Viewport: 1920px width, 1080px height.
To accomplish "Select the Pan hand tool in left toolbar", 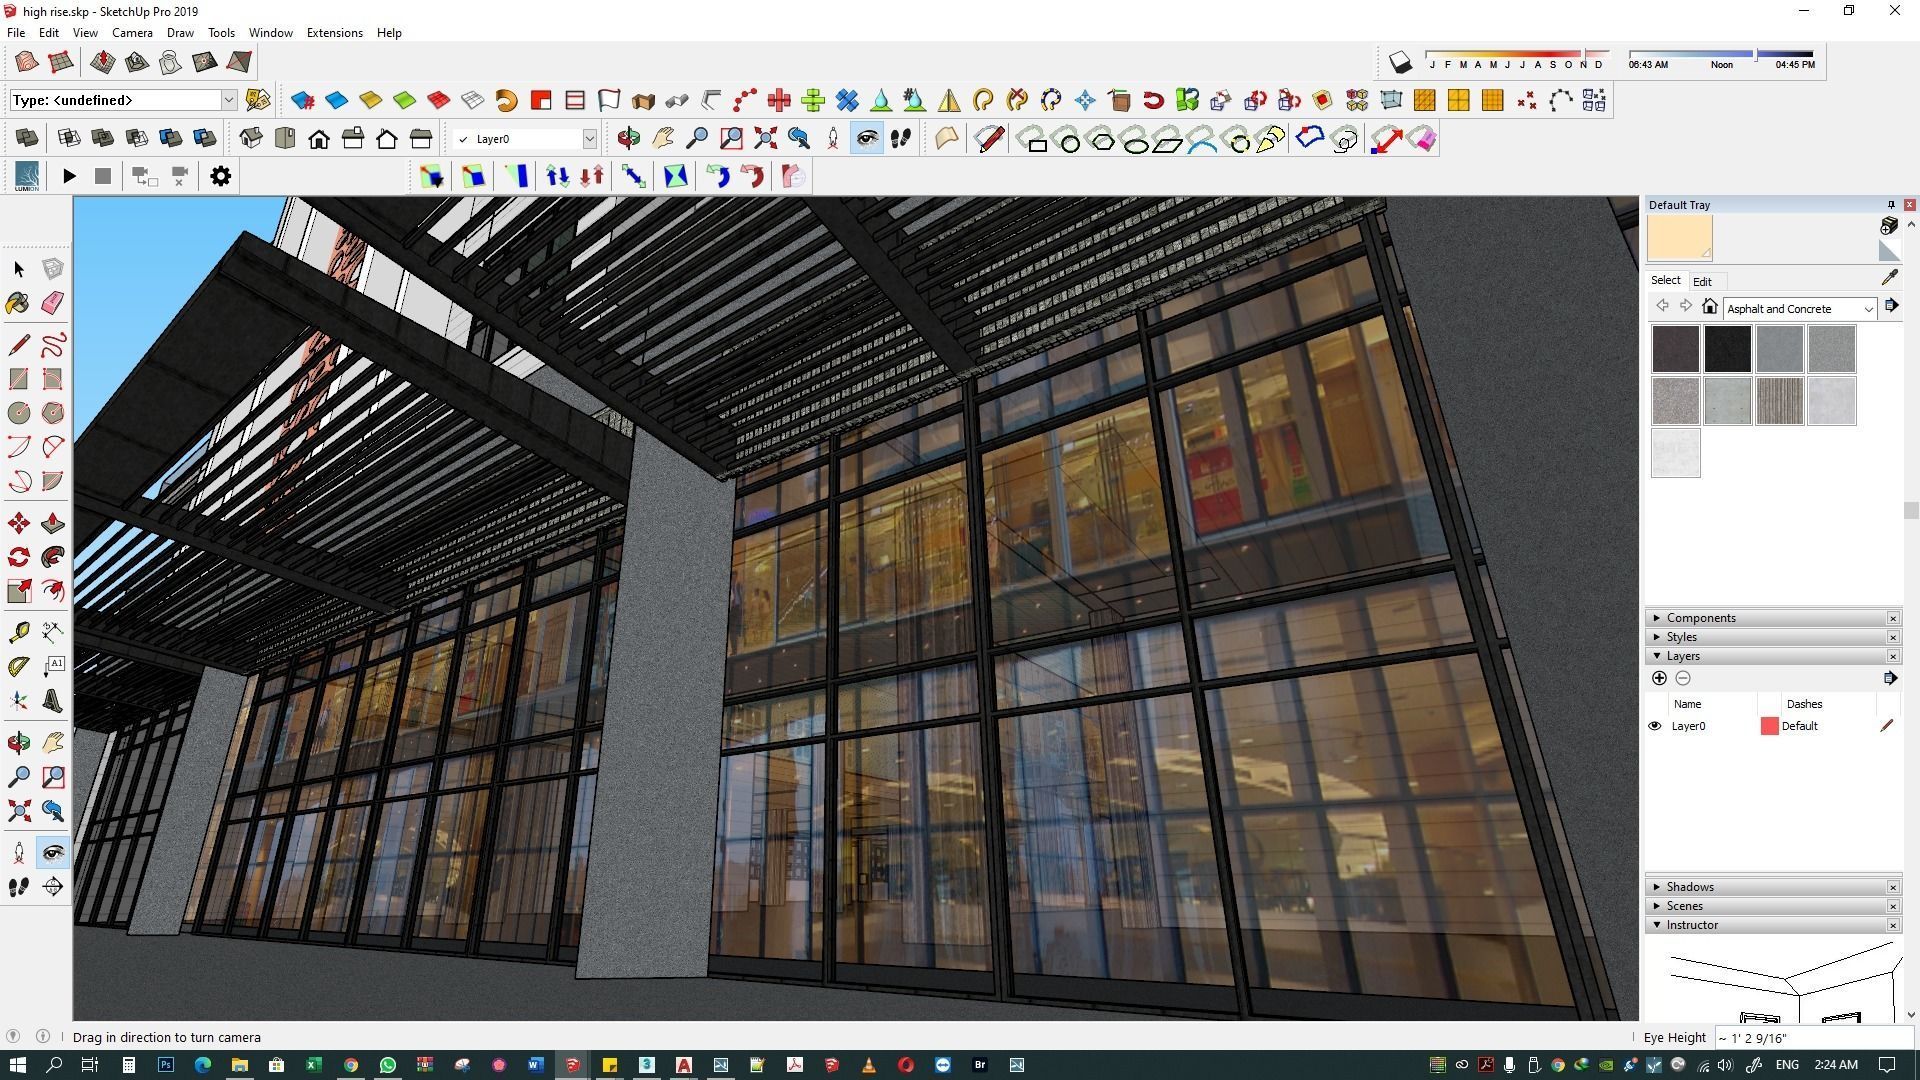I will (53, 742).
